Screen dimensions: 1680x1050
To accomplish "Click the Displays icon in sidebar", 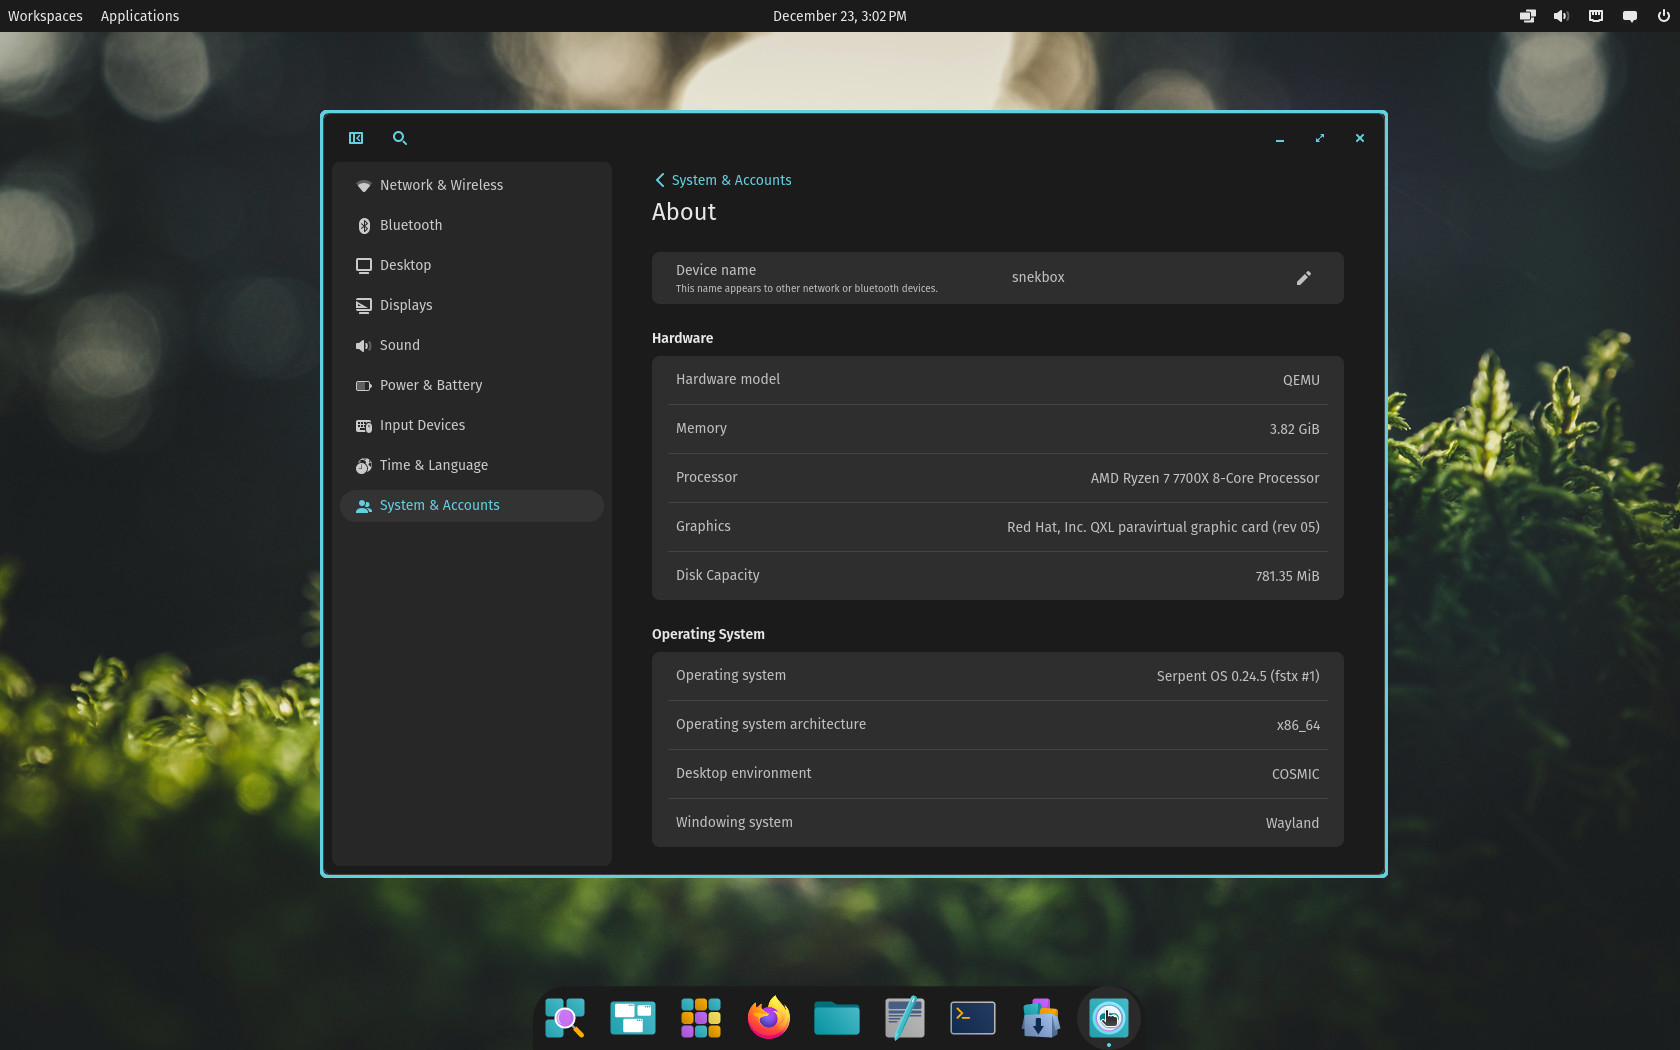I will [x=364, y=306].
